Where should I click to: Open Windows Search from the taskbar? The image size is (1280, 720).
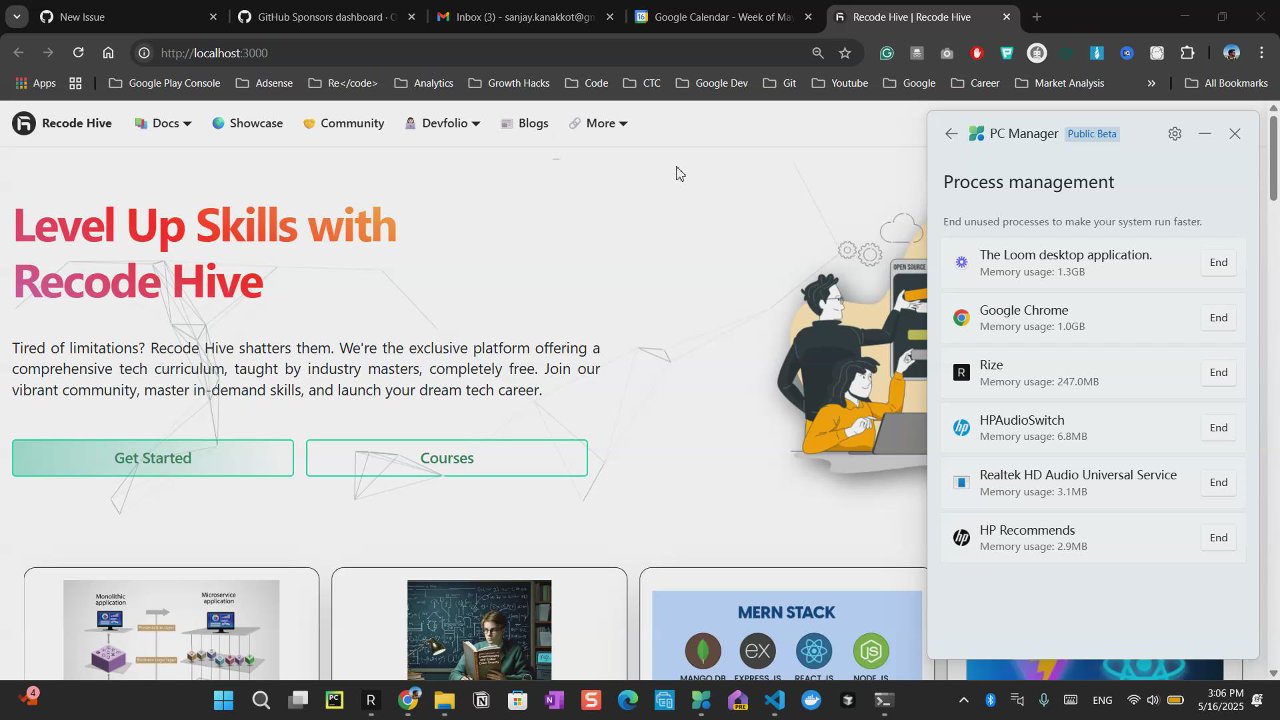(x=261, y=700)
